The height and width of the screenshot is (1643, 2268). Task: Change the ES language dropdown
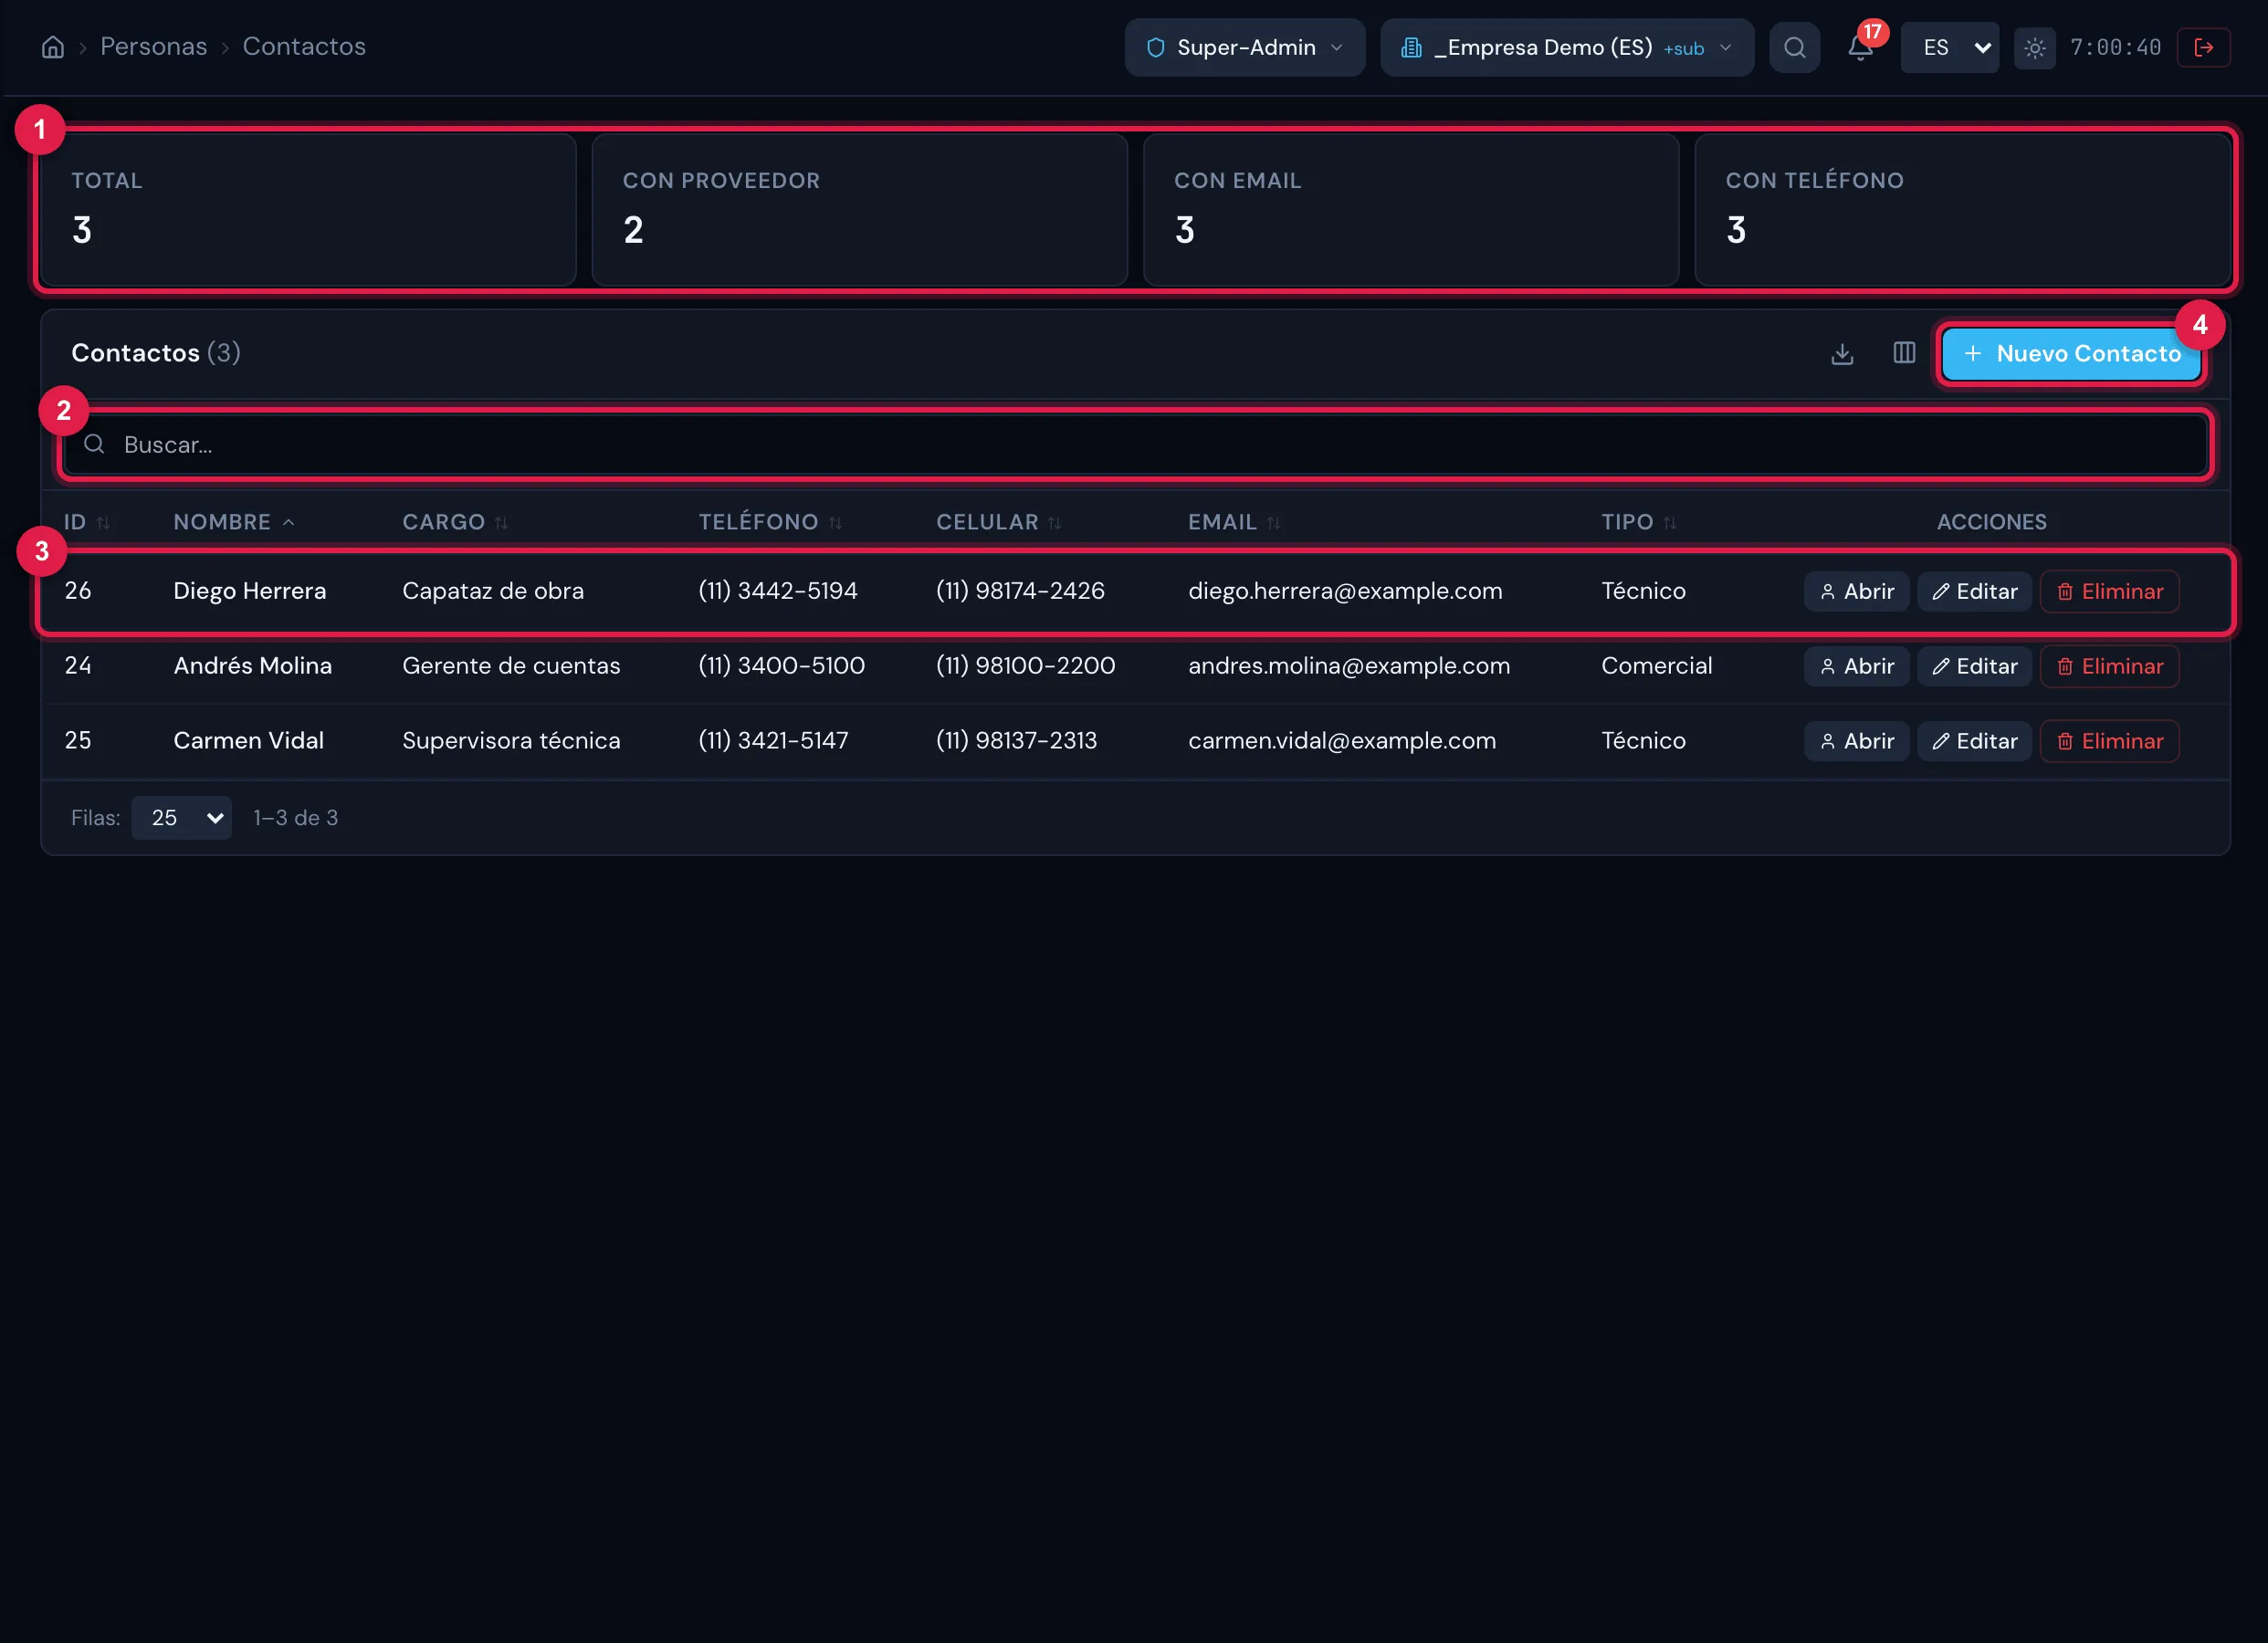1949,47
